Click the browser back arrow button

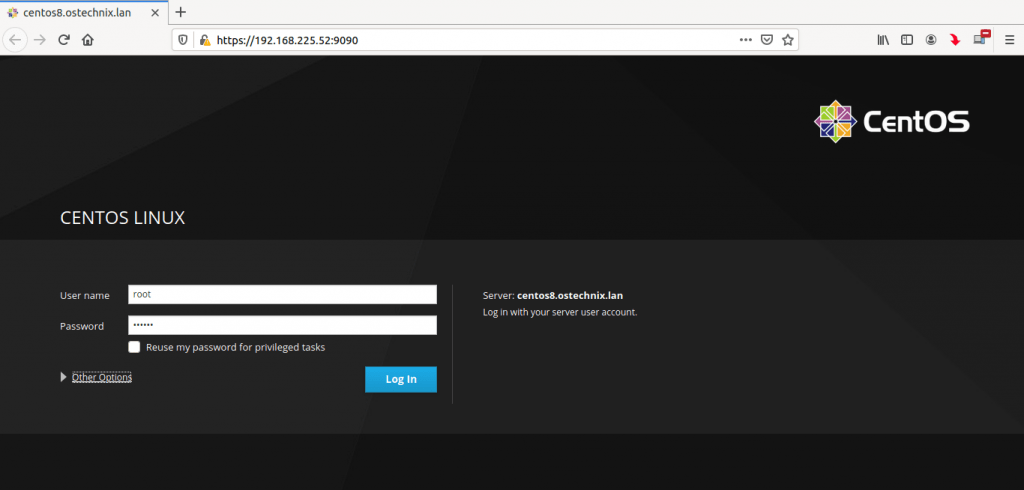tap(14, 40)
